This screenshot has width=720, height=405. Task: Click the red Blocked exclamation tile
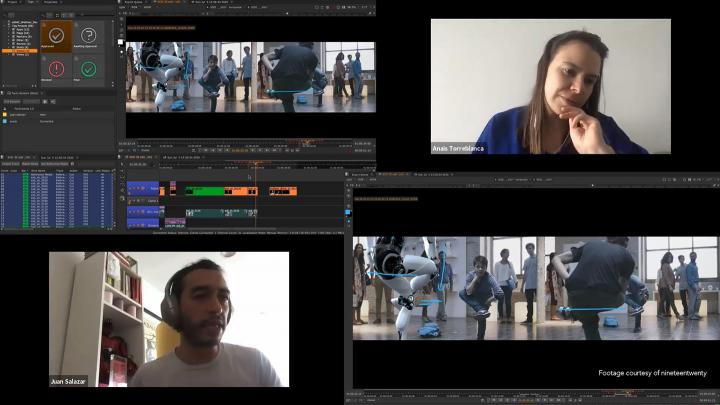[x=57, y=70]
